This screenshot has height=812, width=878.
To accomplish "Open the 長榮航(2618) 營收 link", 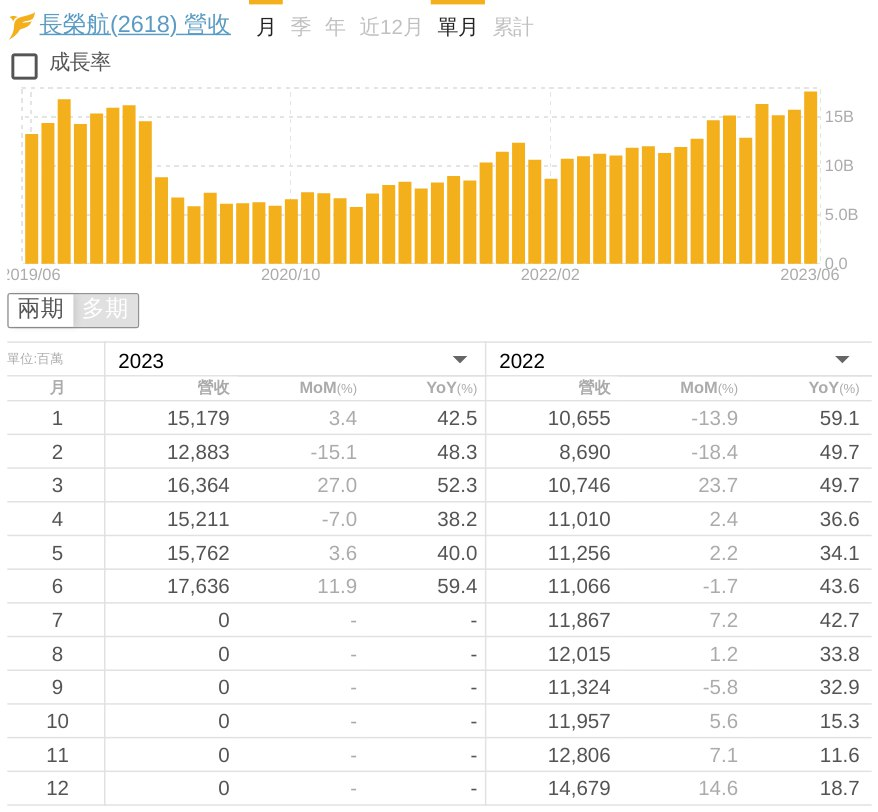I will [x=134, y=25].
